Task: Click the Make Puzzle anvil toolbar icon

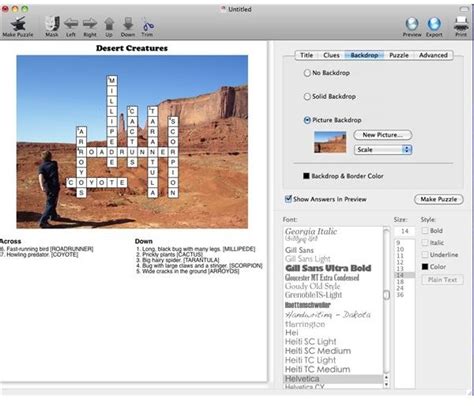Action: coord(18,24)
